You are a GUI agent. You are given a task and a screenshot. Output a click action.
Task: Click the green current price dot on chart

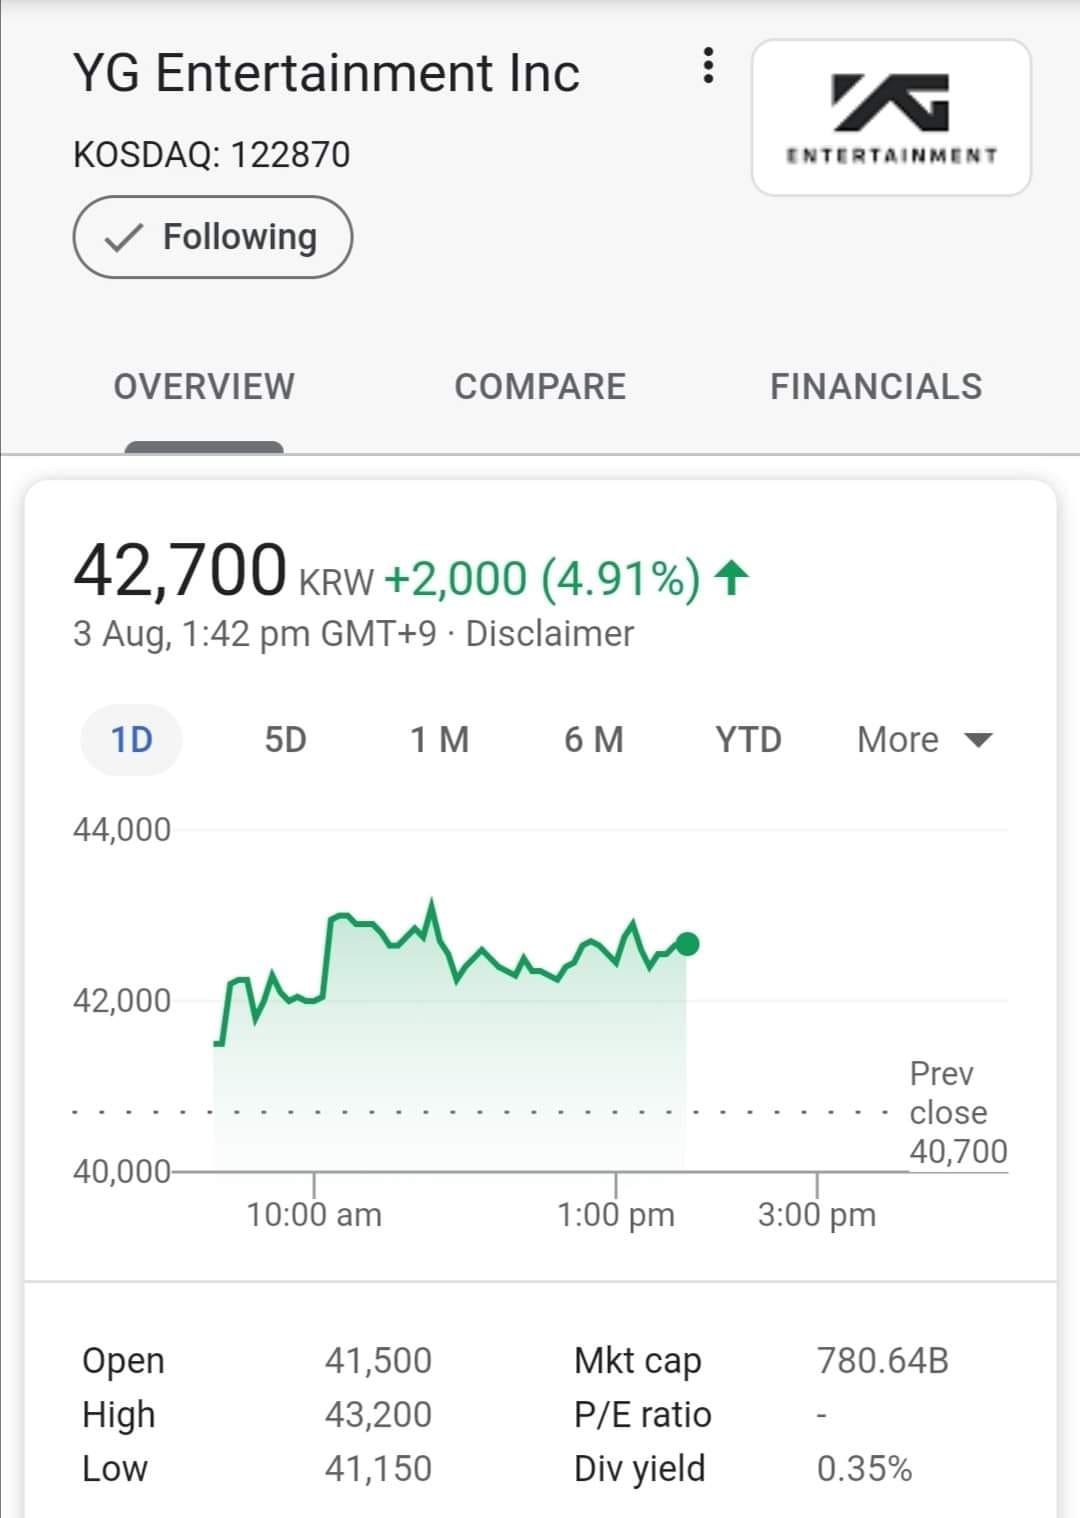tap(687, 944)
